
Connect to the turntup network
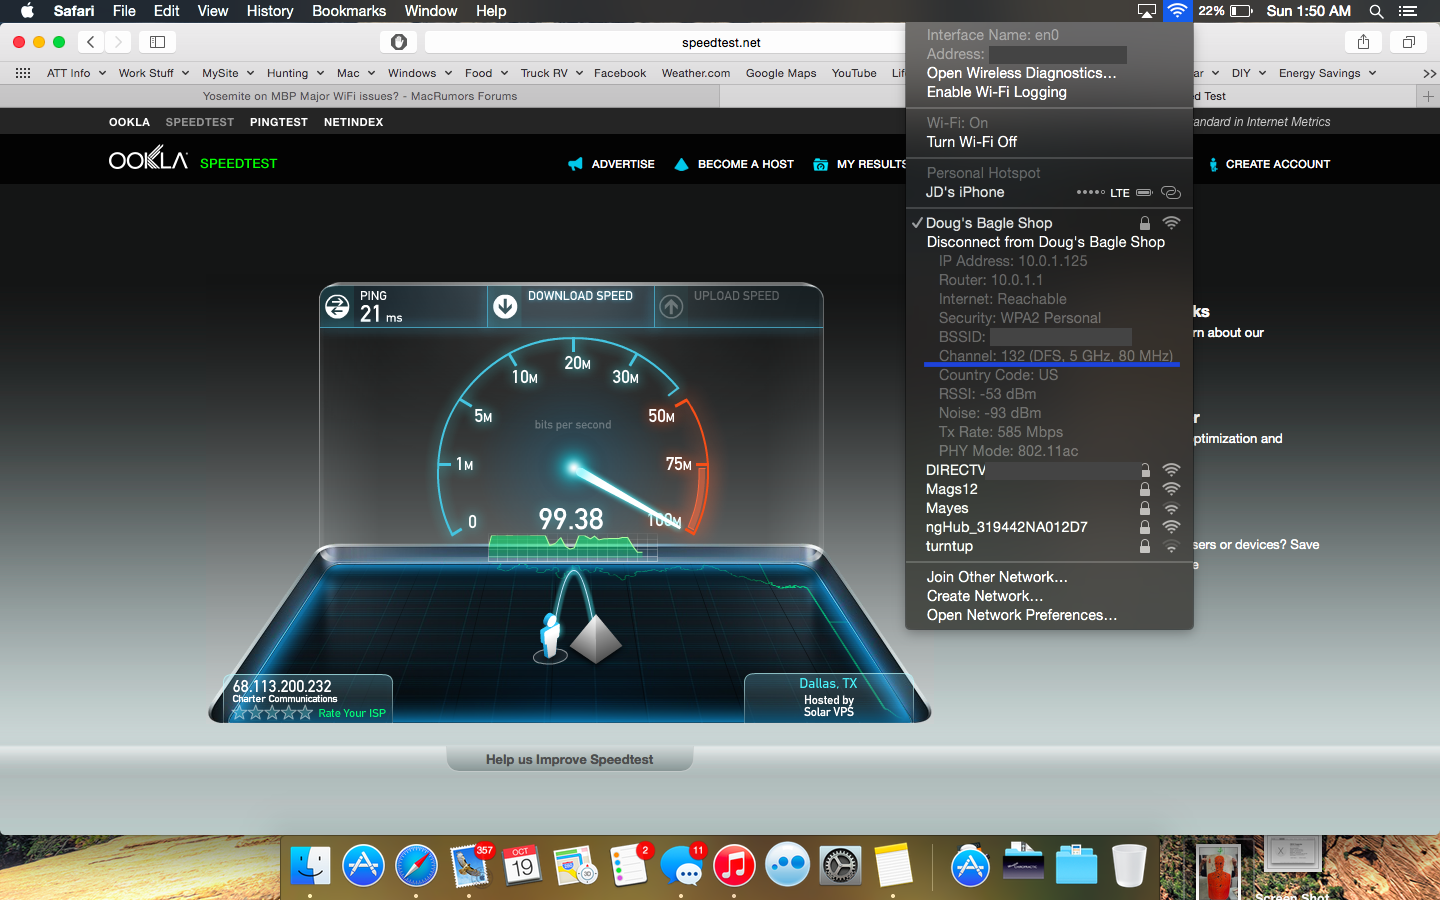1049,546
